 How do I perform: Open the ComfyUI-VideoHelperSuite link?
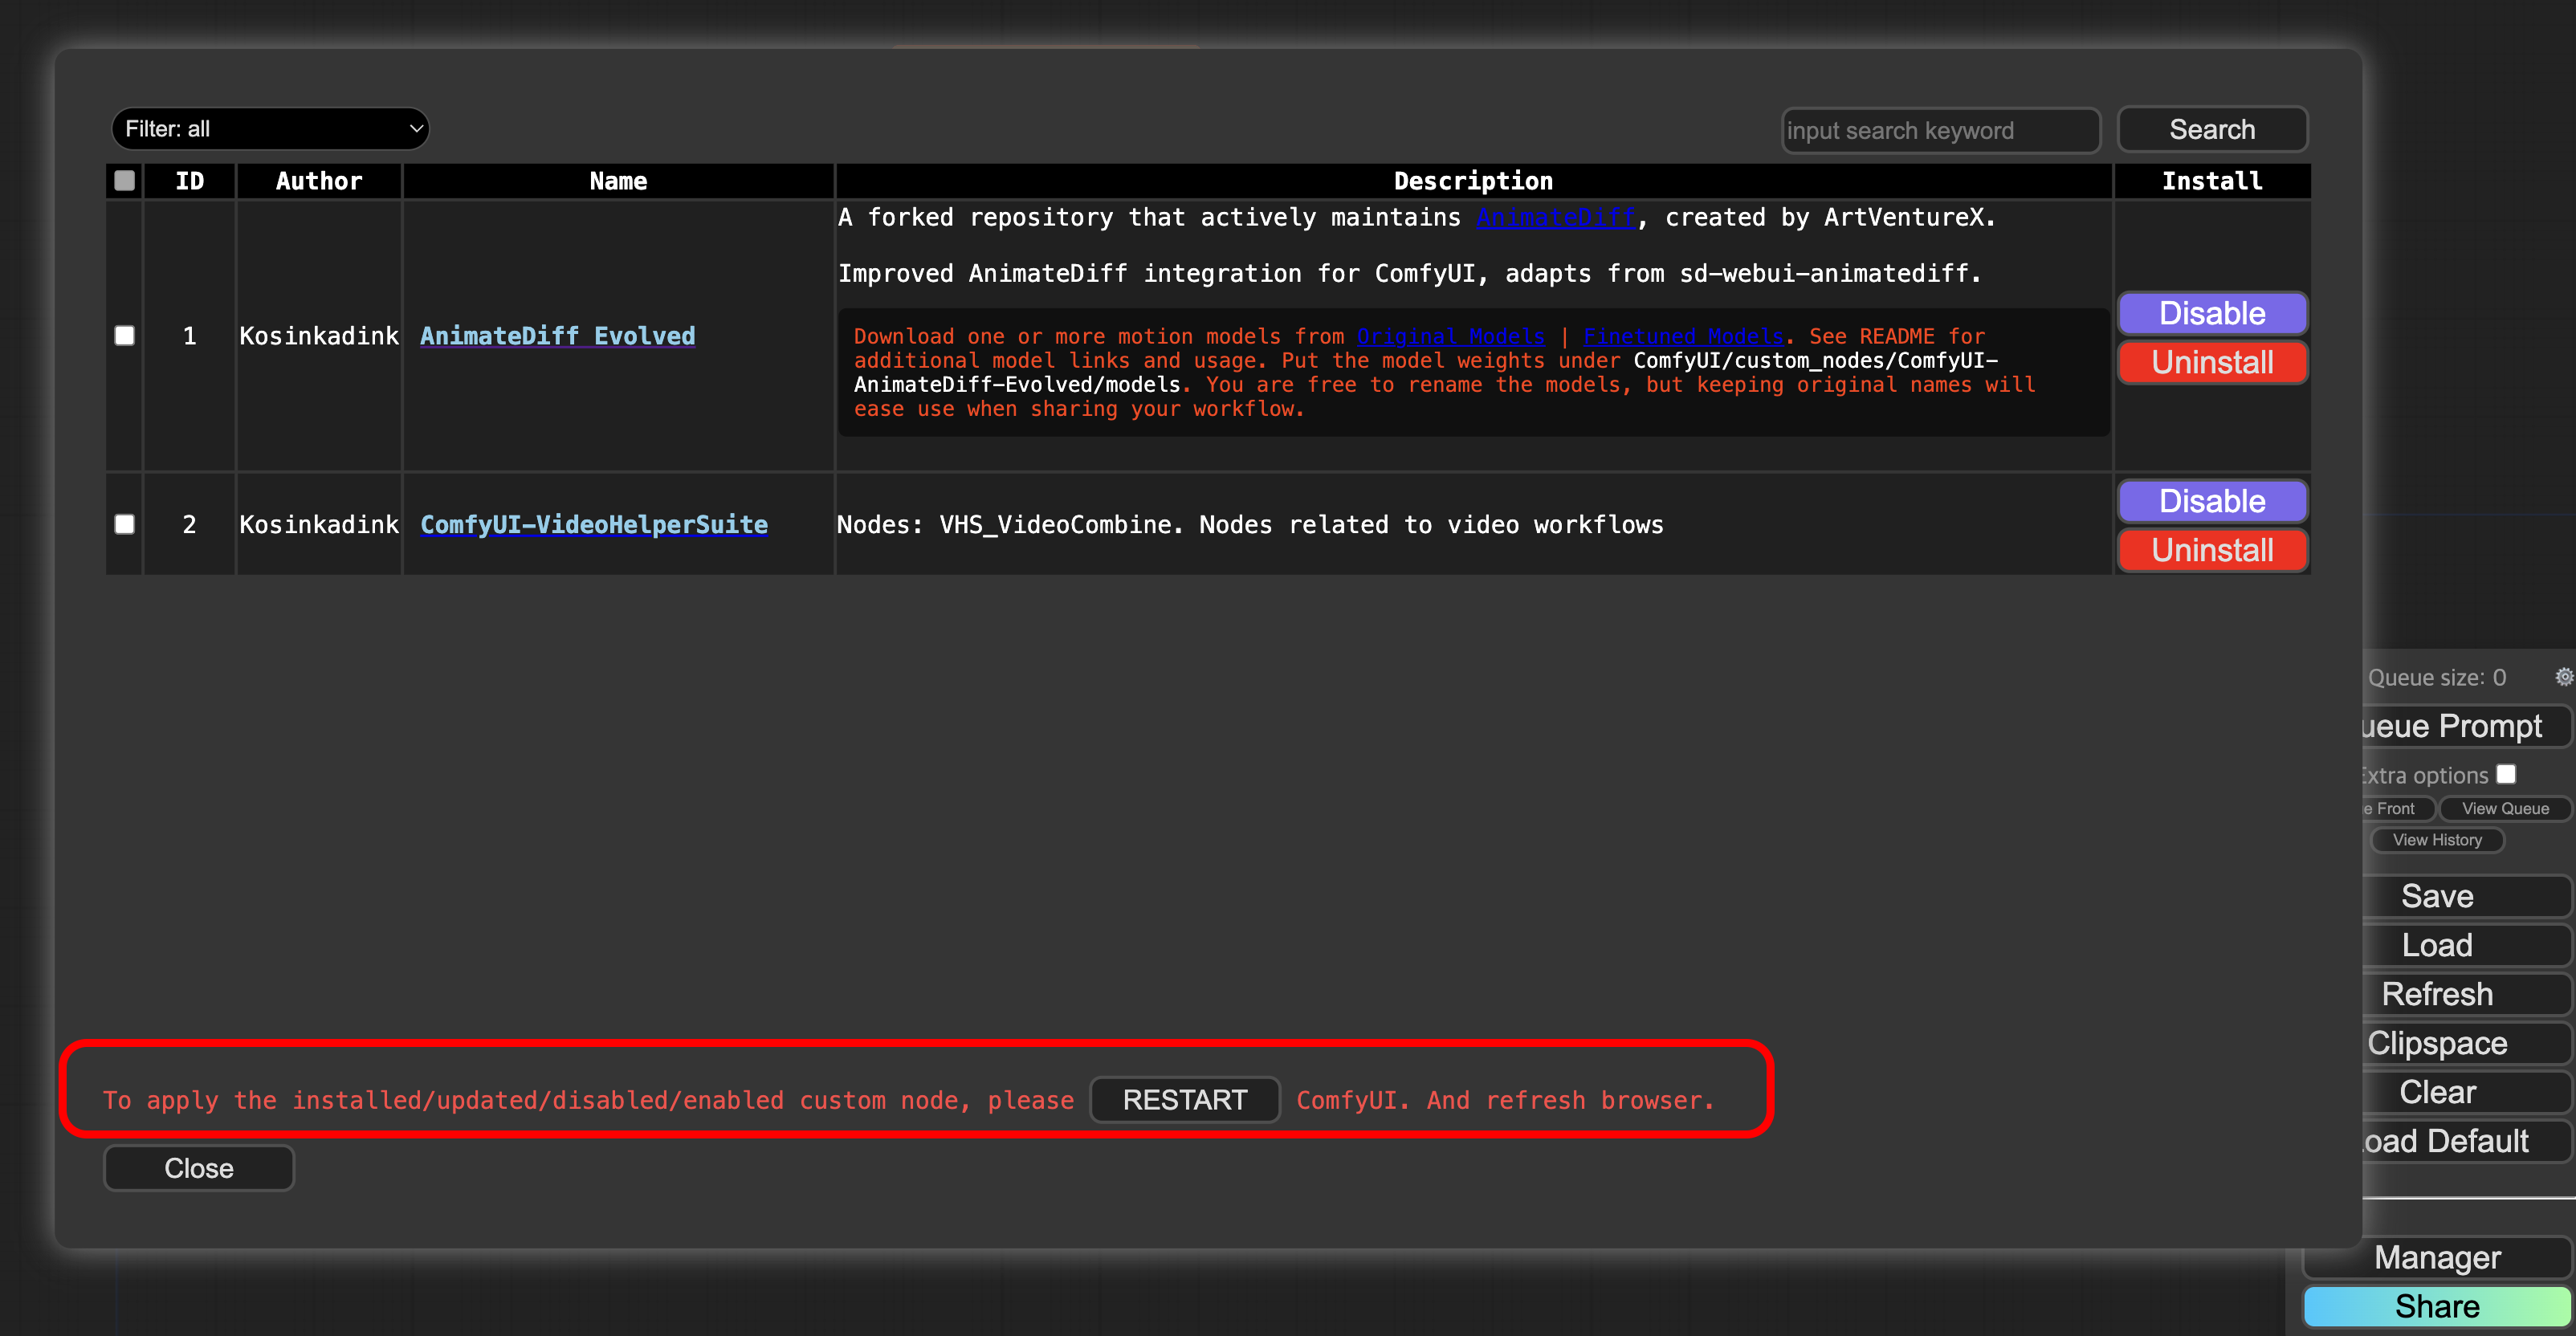coord(594,524)
